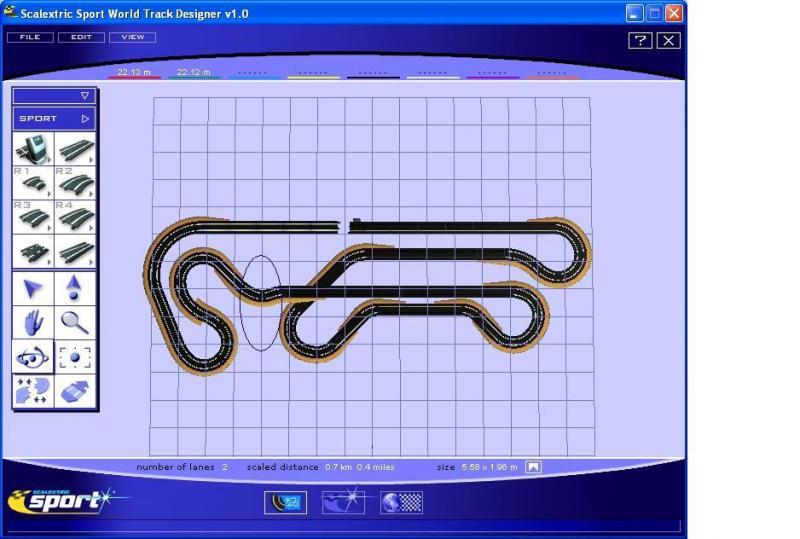Image resolution: width=800 pixels, height=539 pixels.
Task: Open the VIEW menu
Action: point(132,37)
